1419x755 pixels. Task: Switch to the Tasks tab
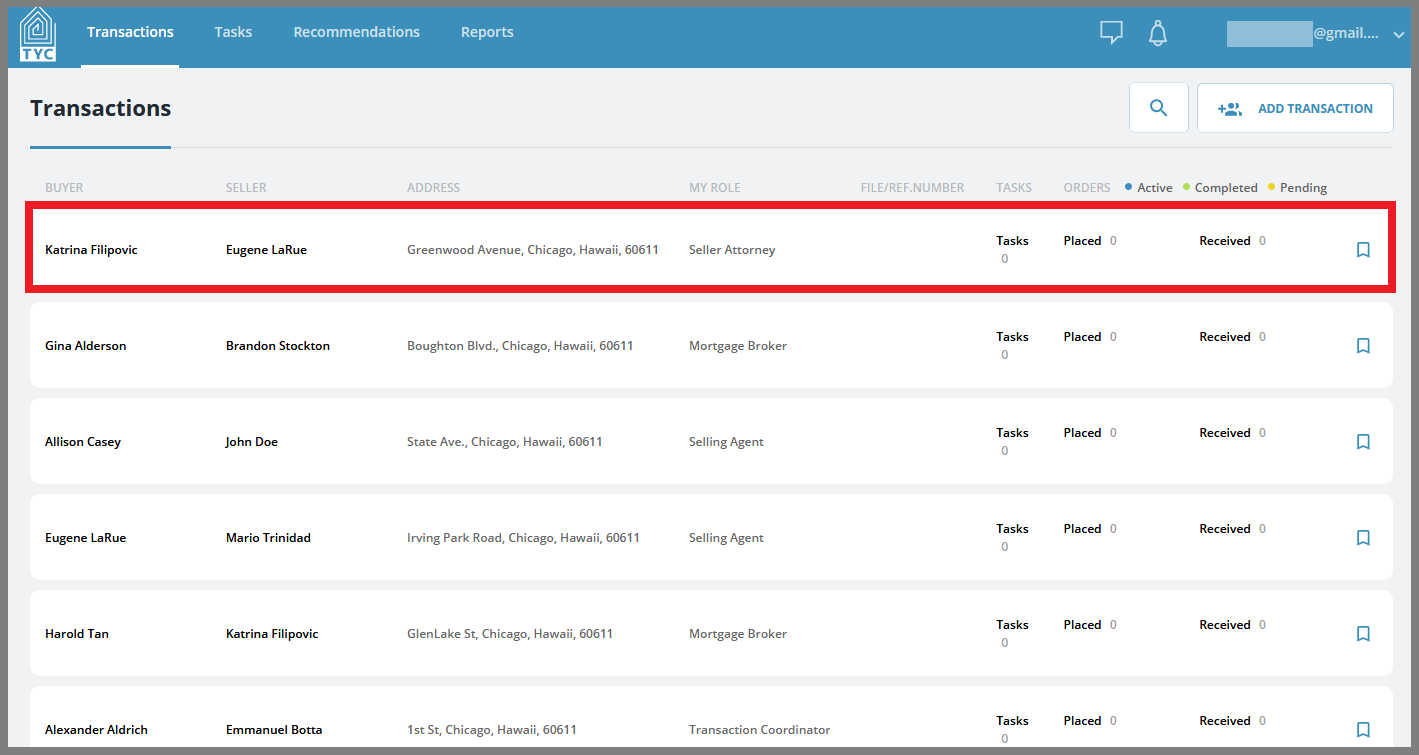pos(233,32)
